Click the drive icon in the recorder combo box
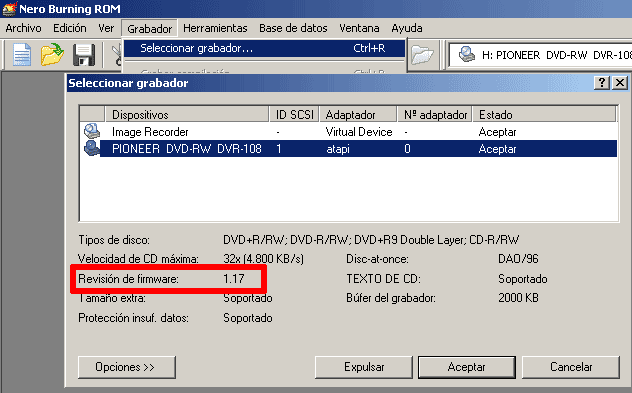The height and width of the screenshot is (393, 632). pos(467,54)
